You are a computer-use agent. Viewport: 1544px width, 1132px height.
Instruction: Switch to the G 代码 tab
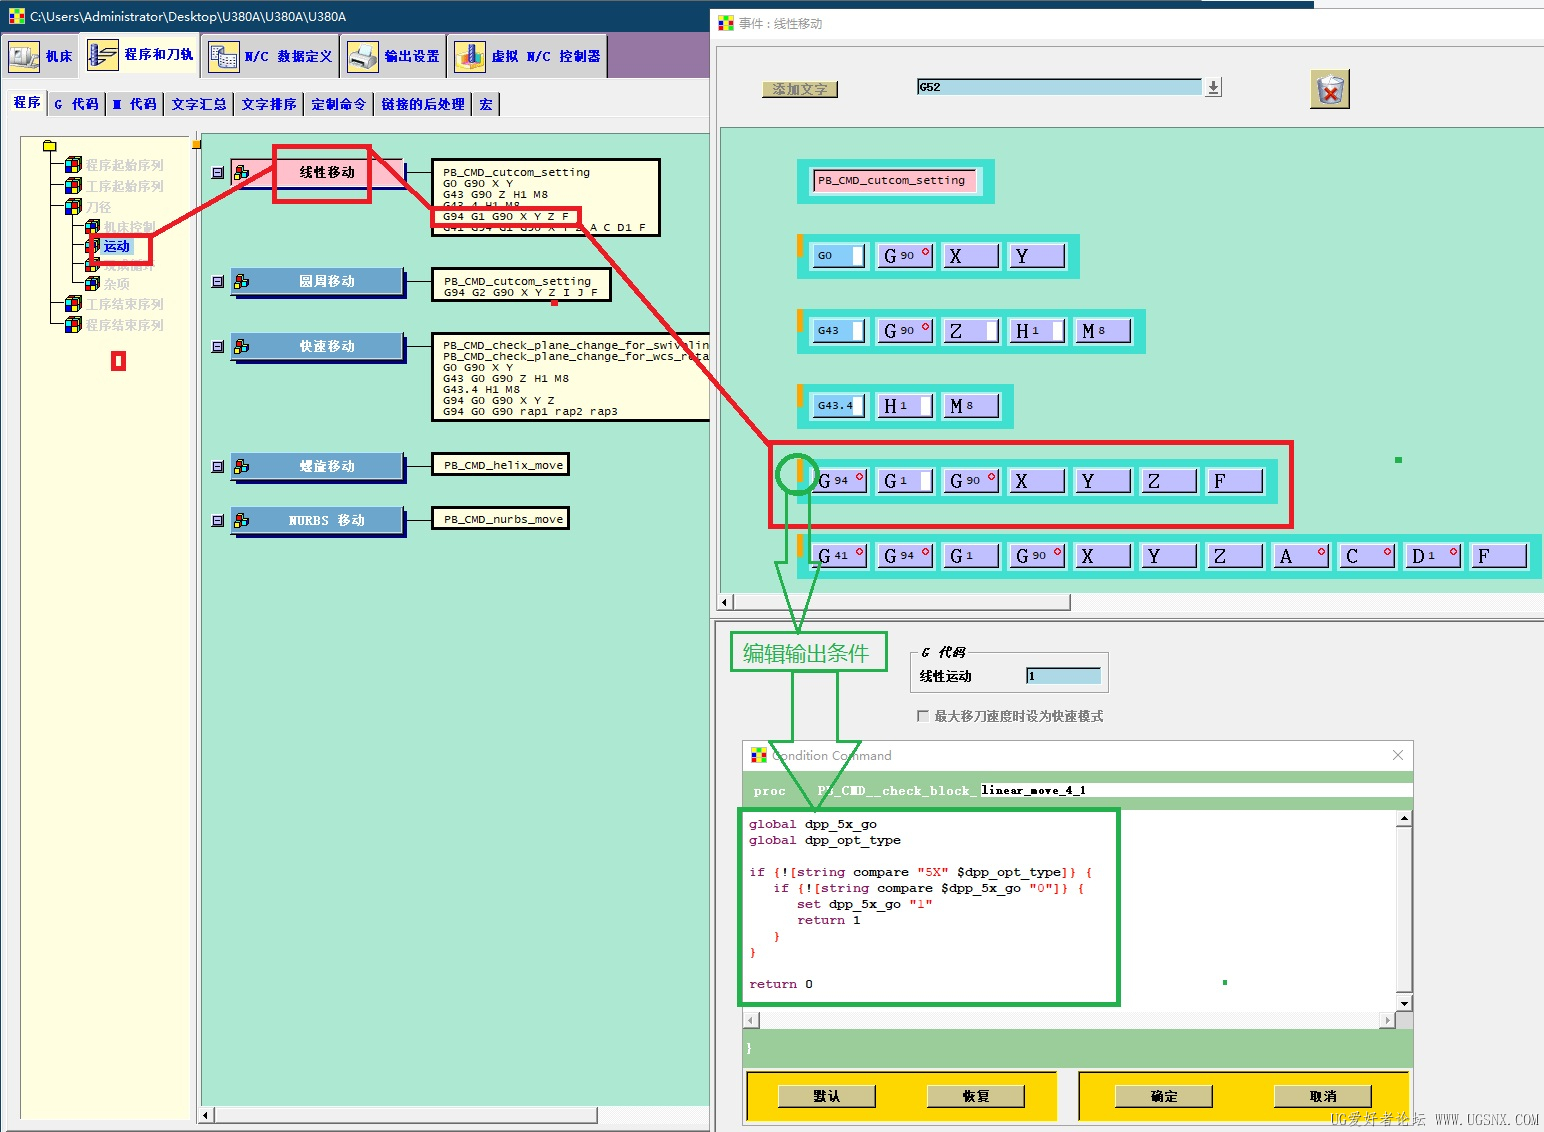76,104
